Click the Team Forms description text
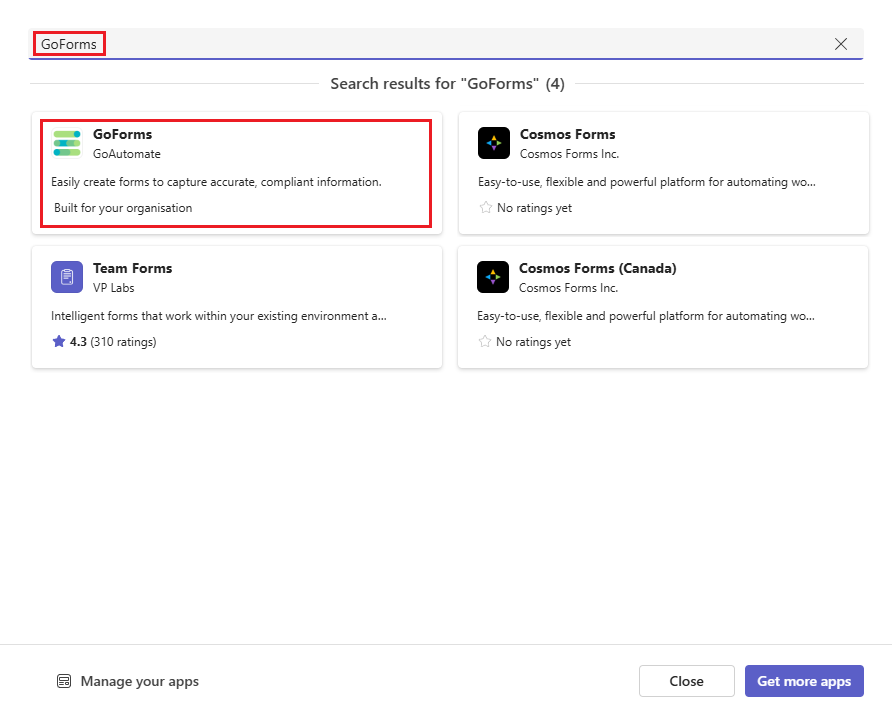The width and height of the screenshot is (892, 710). point(219,316)
